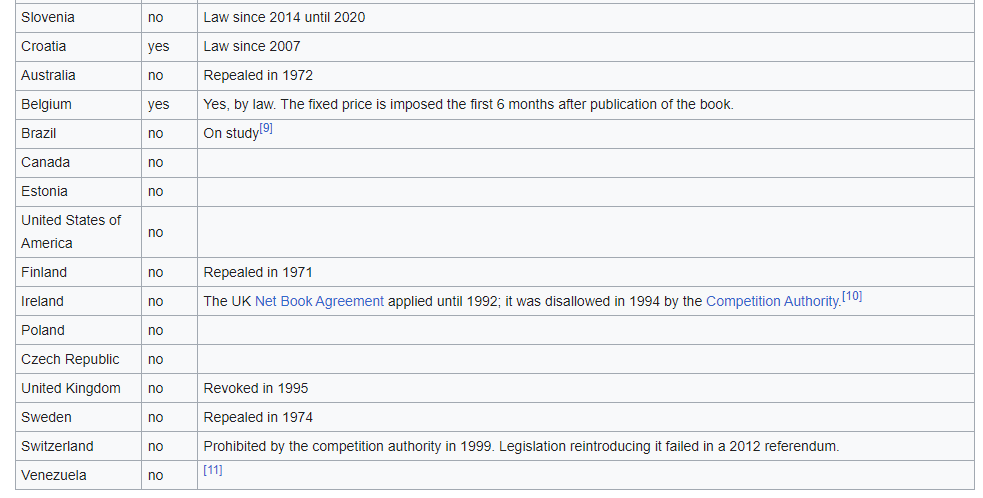Select the United States of America cell

tap(78, 232)
